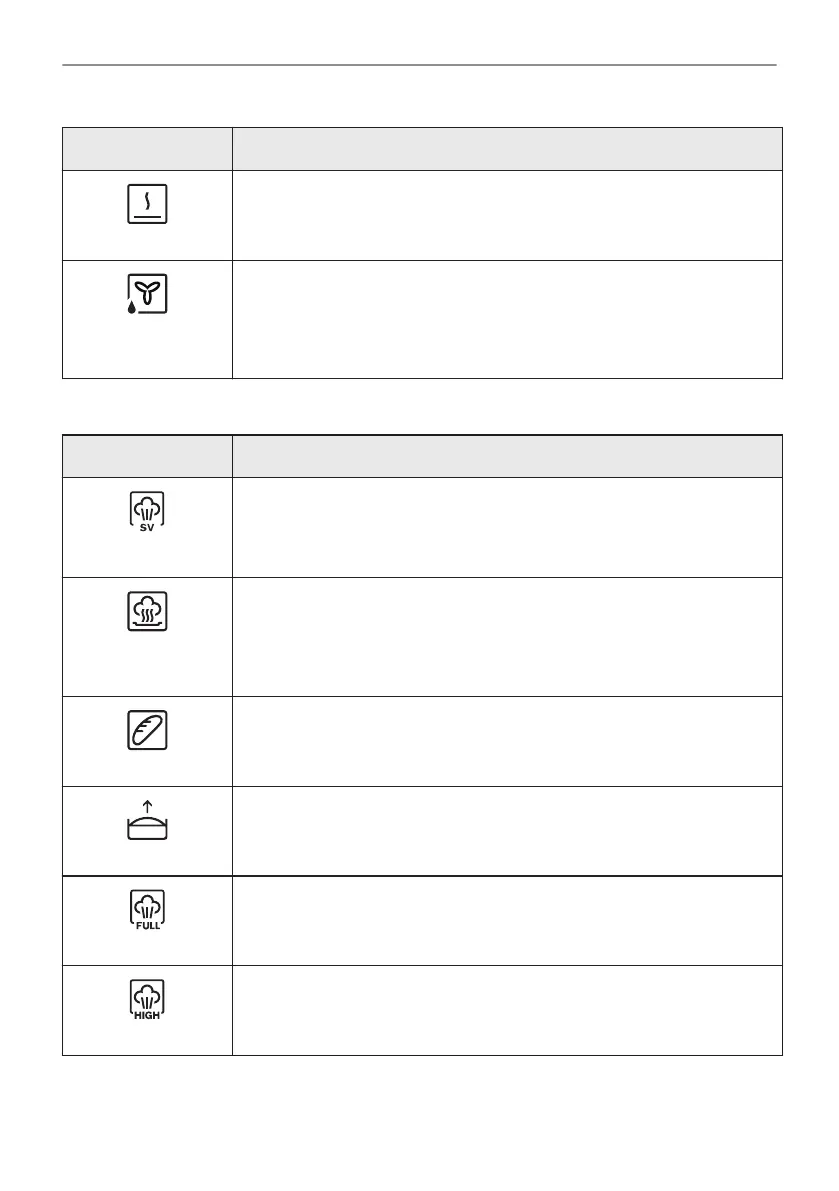Click the blank description cell beside HIGH icon
Image resolution: width=839 pixels, height=1191 pixels.
[x=506, y=1010]
